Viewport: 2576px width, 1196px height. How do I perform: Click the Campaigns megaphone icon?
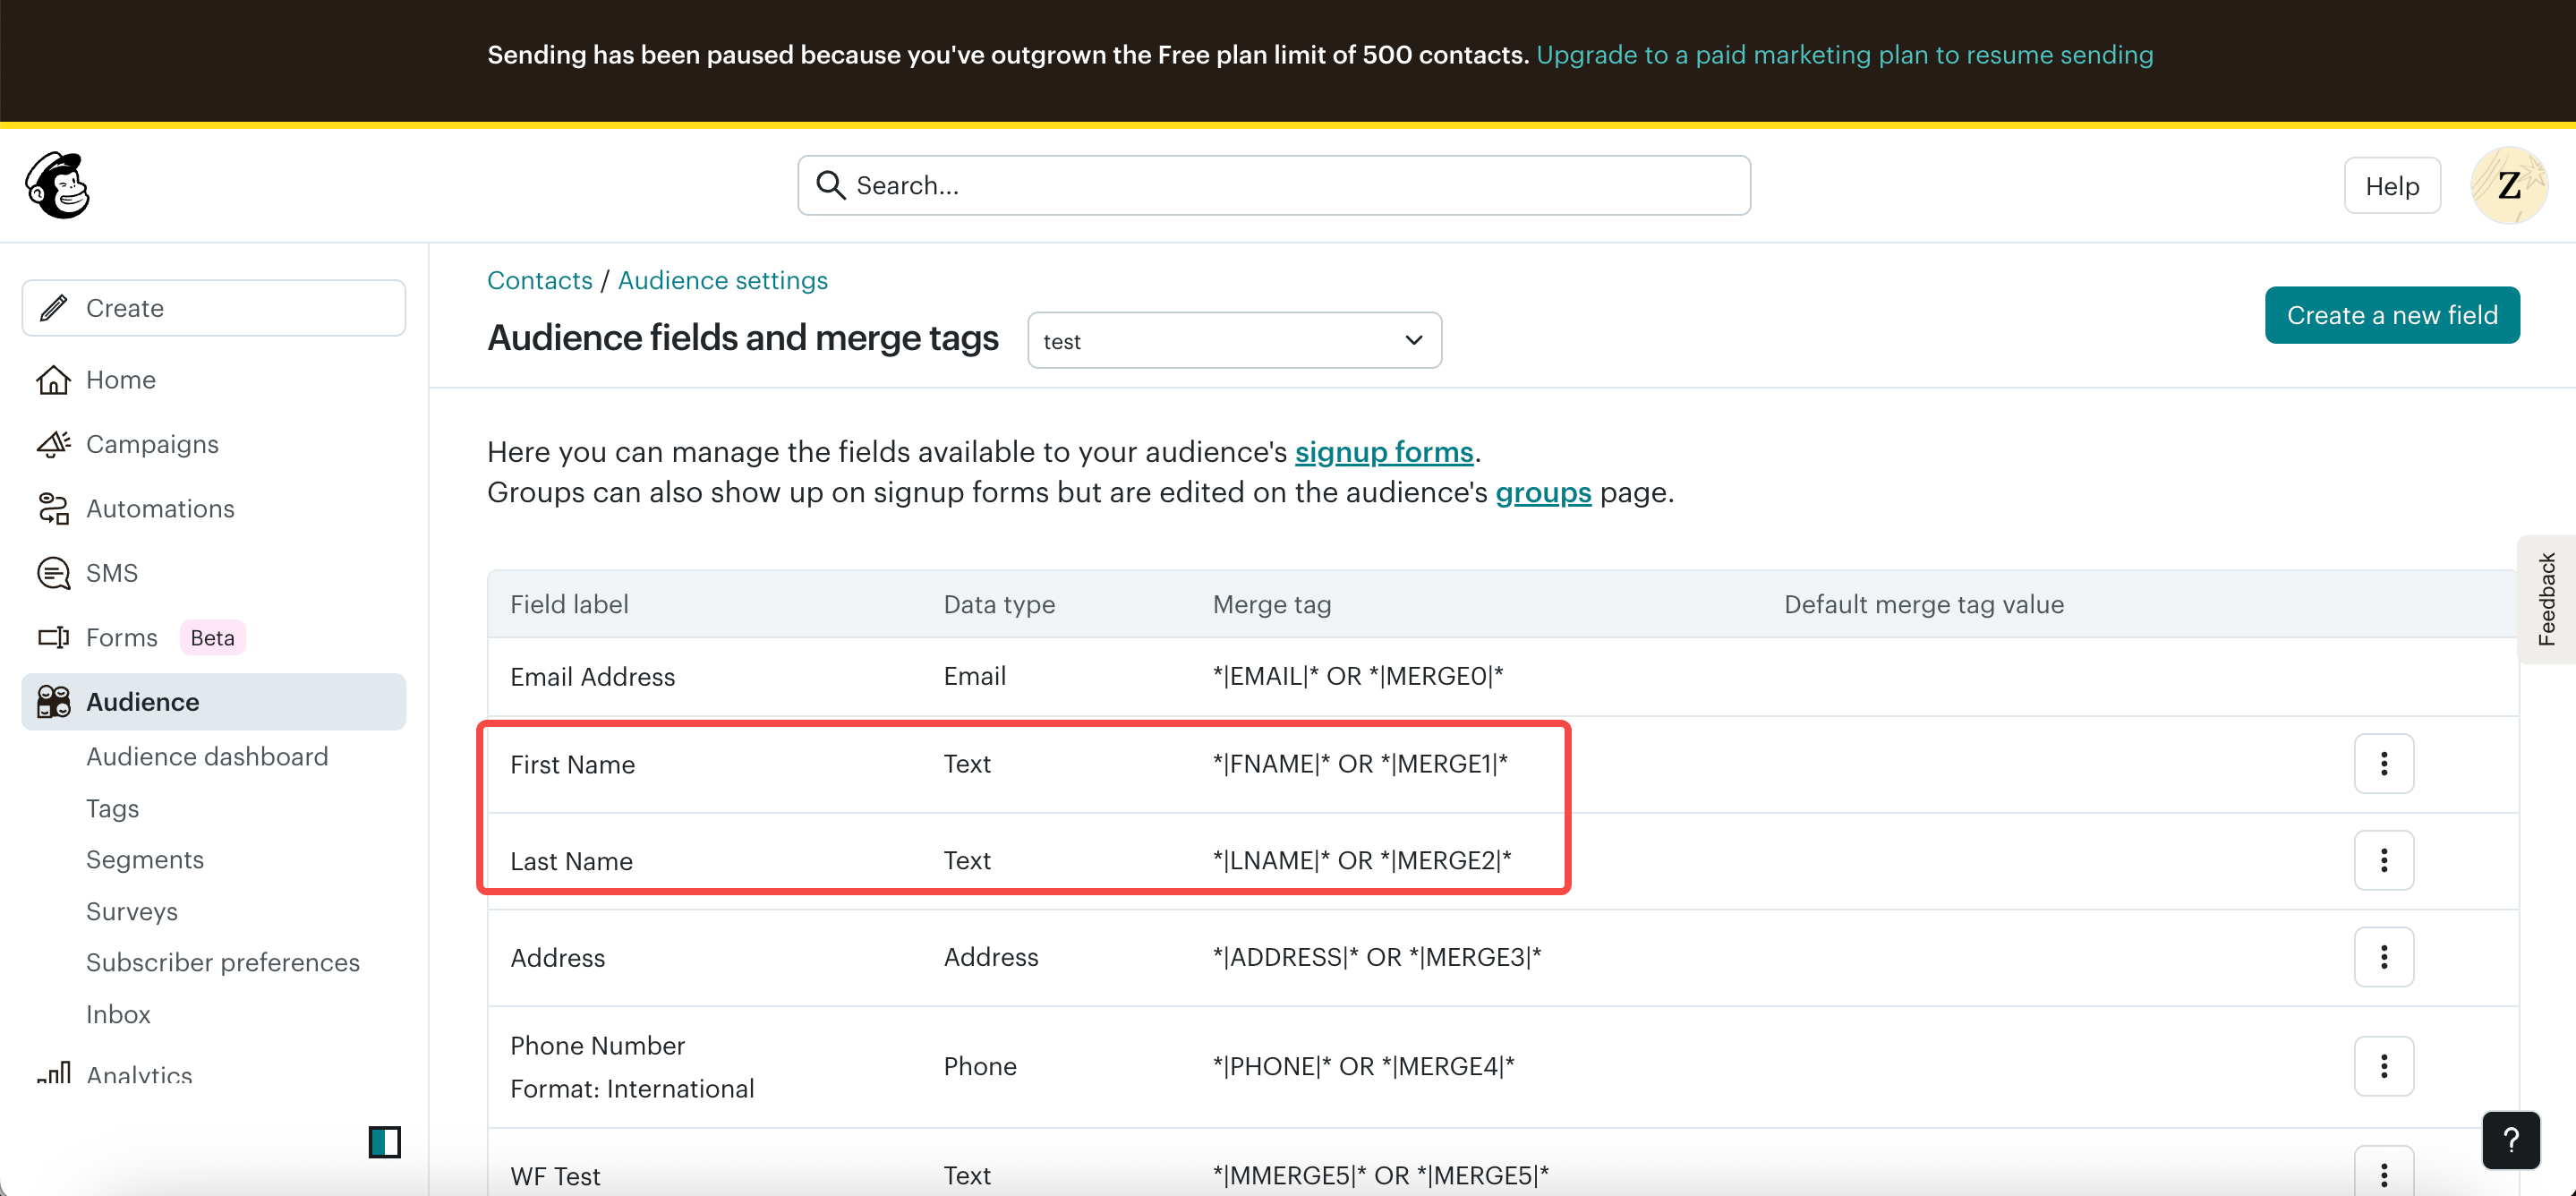click(53, 444)
